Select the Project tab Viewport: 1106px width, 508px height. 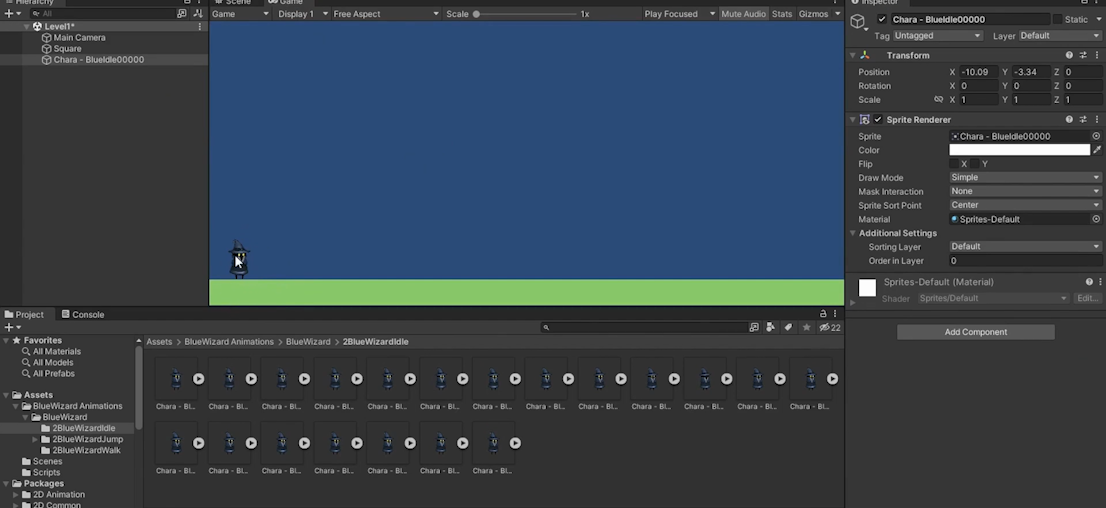(23, 314)
